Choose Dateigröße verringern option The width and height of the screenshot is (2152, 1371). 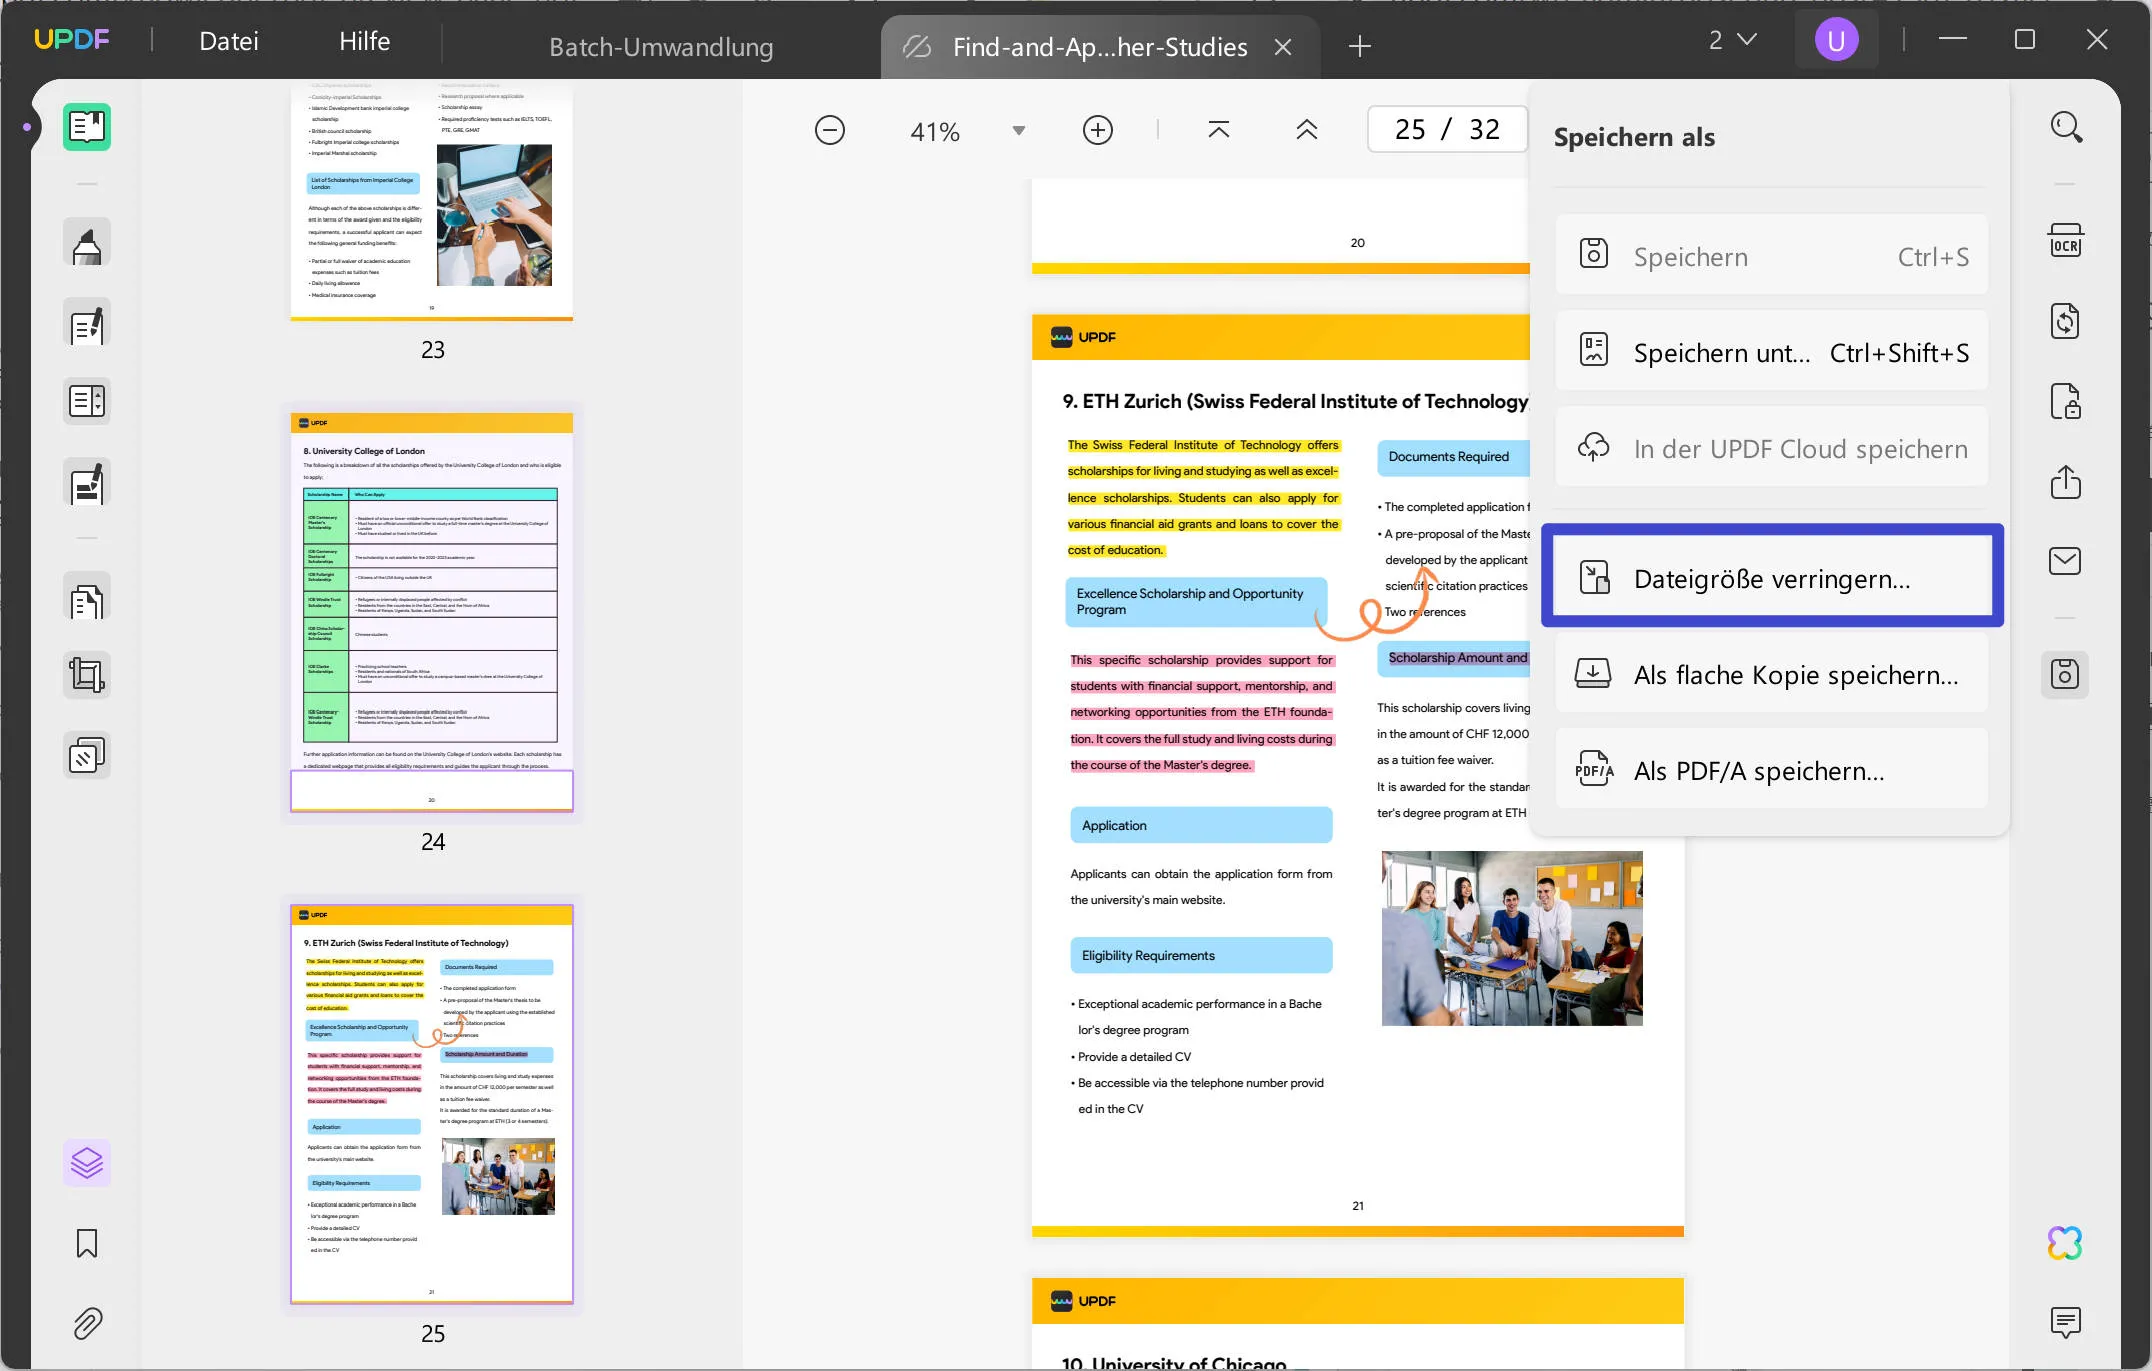click(x=1772, y=577)
